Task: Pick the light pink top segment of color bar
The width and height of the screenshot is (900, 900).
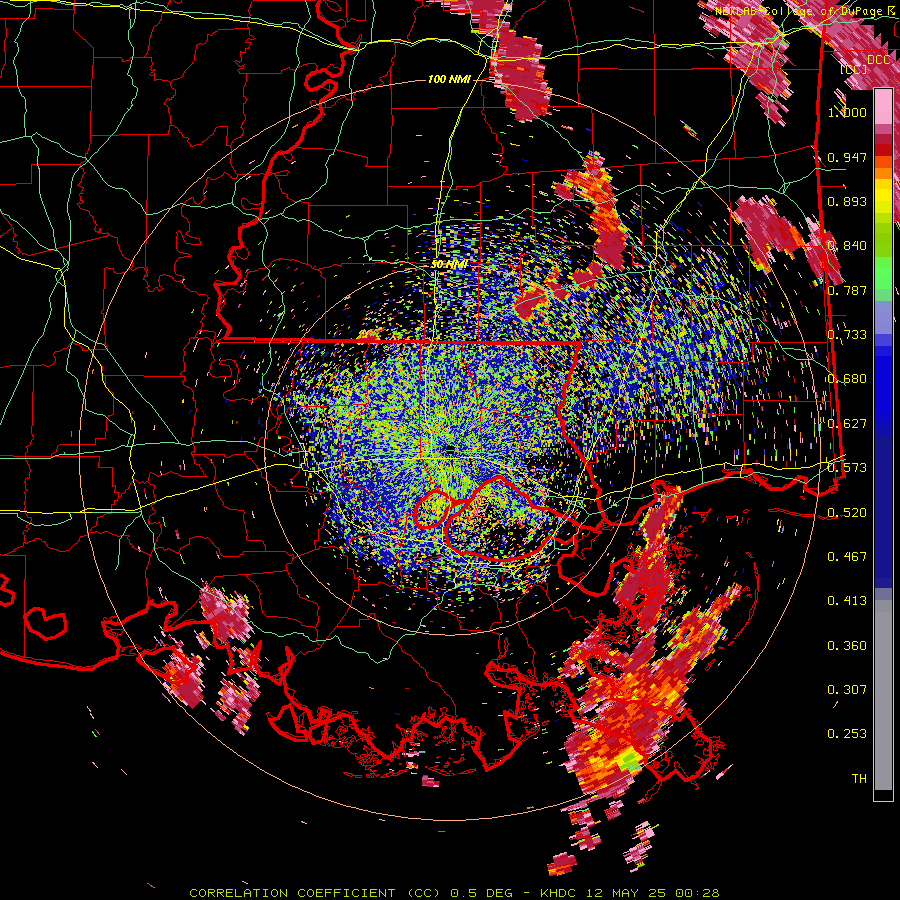Action: click(x=883, y=107)
